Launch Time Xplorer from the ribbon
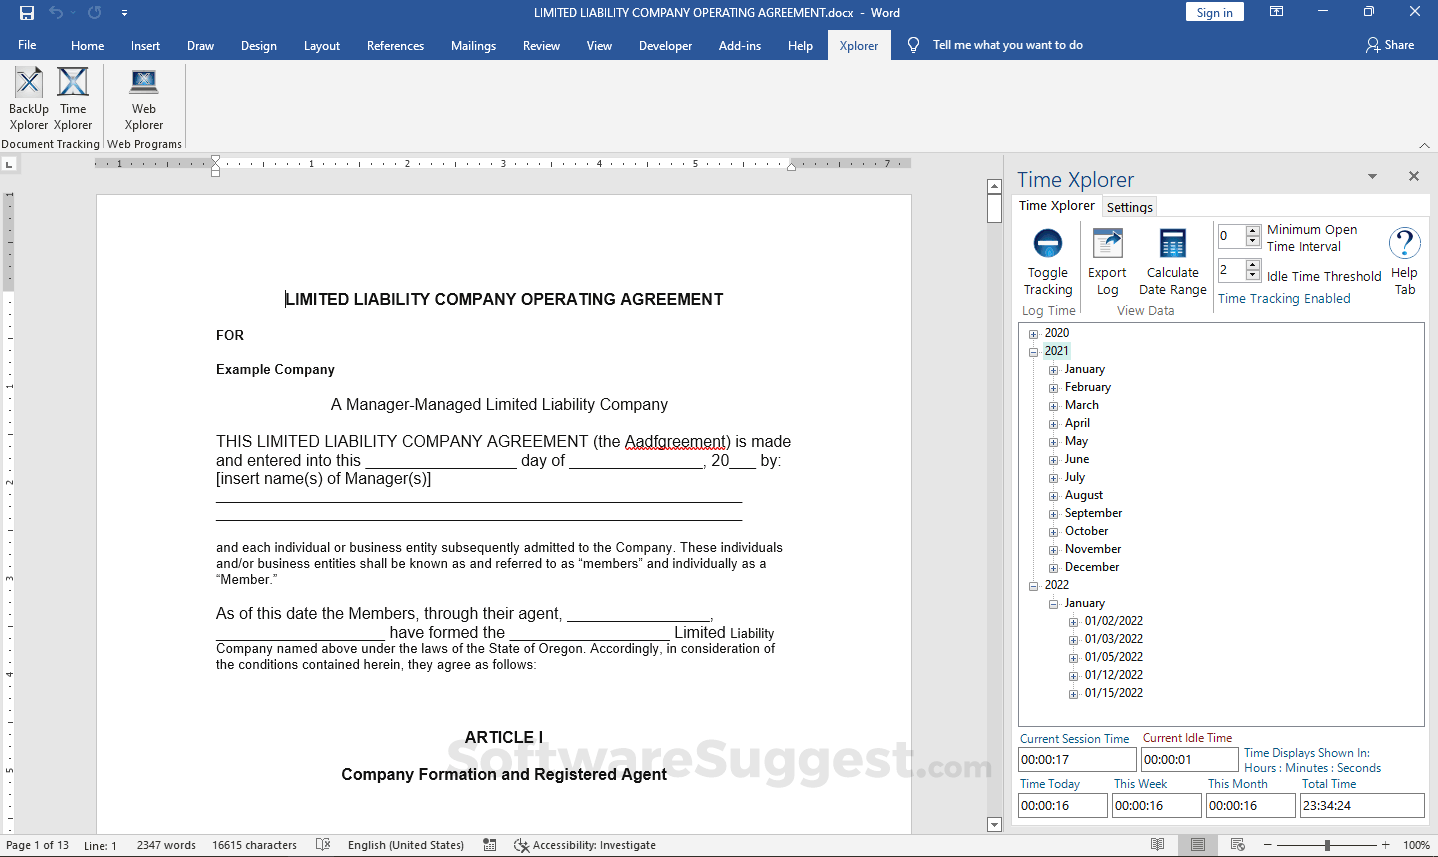The width and height of the screenshot is (1438, 857). tap(72, 97)
